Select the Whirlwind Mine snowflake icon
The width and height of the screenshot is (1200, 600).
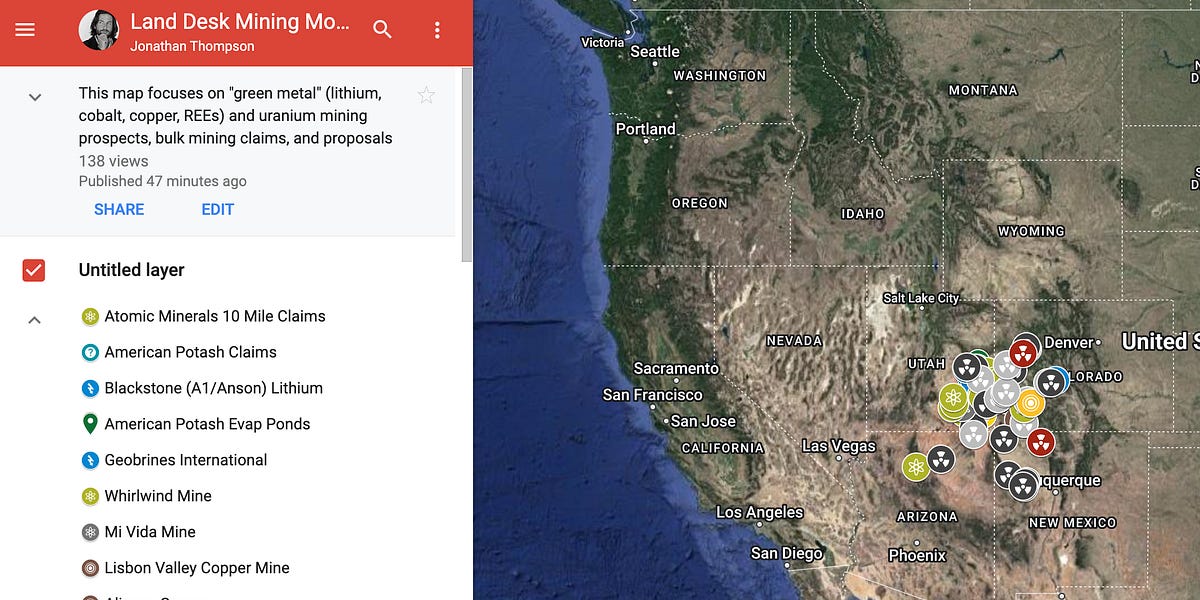88,496
